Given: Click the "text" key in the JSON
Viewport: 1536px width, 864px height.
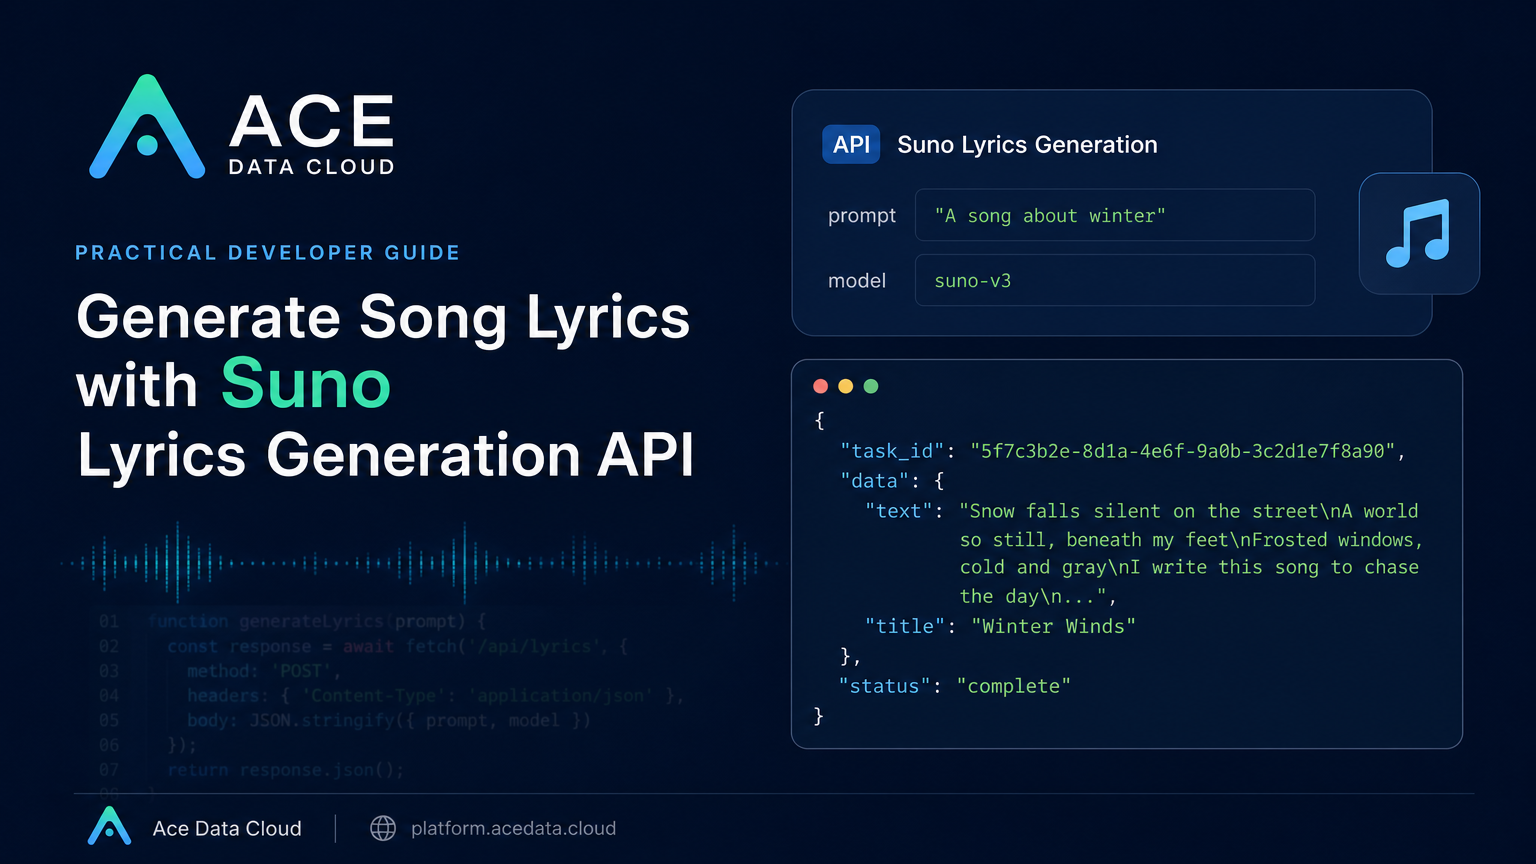Looking at the screenshot, I should [899, 511].
